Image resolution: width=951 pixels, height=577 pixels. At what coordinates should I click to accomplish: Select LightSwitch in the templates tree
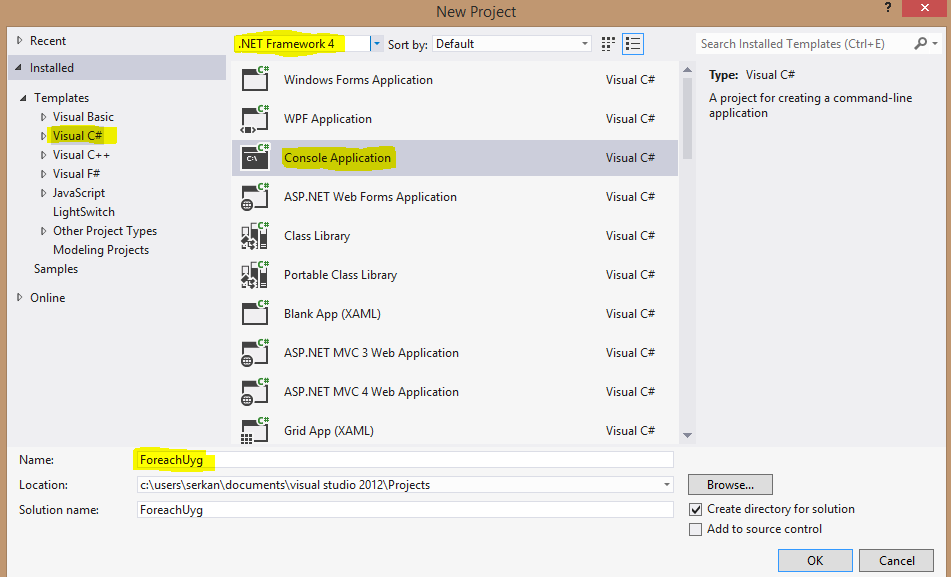click(x=84, y=212)
